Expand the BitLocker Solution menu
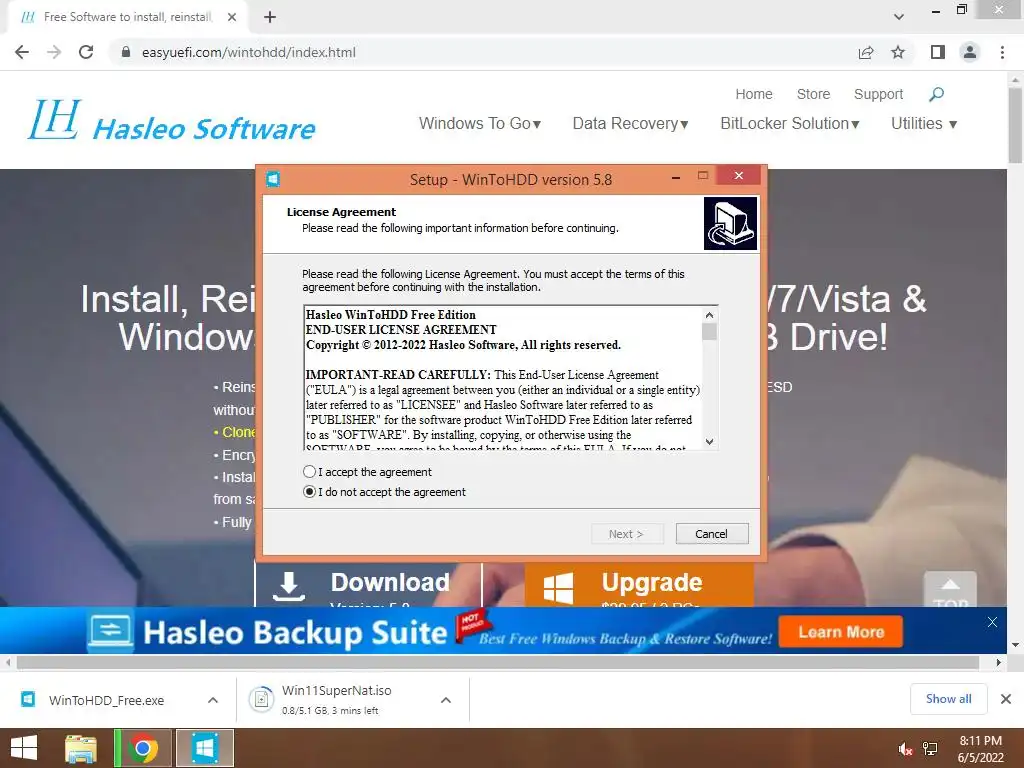1024x768 pixels. click(x=790, y=123)
